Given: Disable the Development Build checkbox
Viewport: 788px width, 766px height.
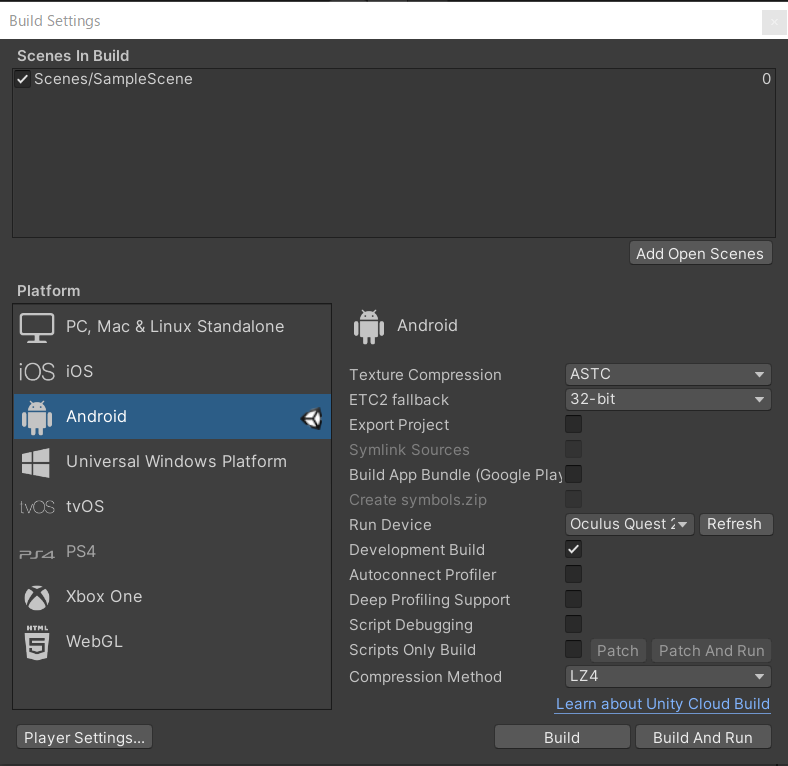Looking at the screenshot, I should pyautogui.click(x=573, y=549).
